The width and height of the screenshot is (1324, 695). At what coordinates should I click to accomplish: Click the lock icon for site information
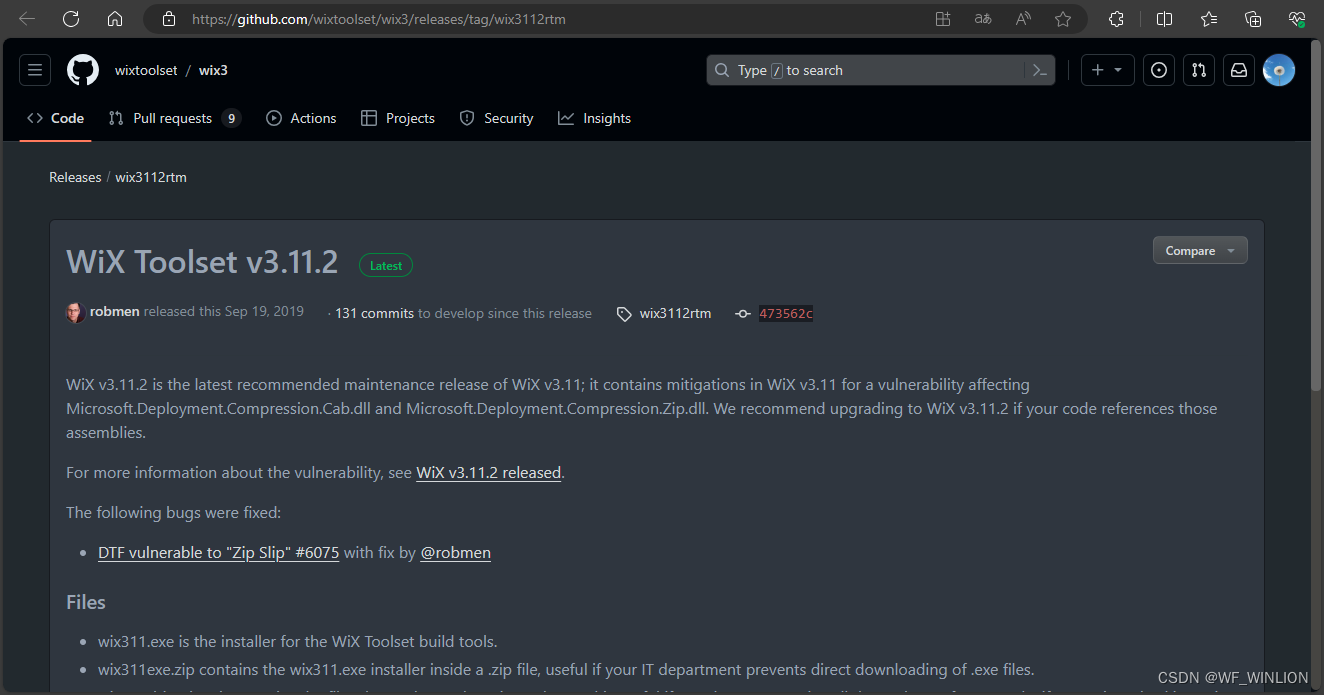click(169, 19)
